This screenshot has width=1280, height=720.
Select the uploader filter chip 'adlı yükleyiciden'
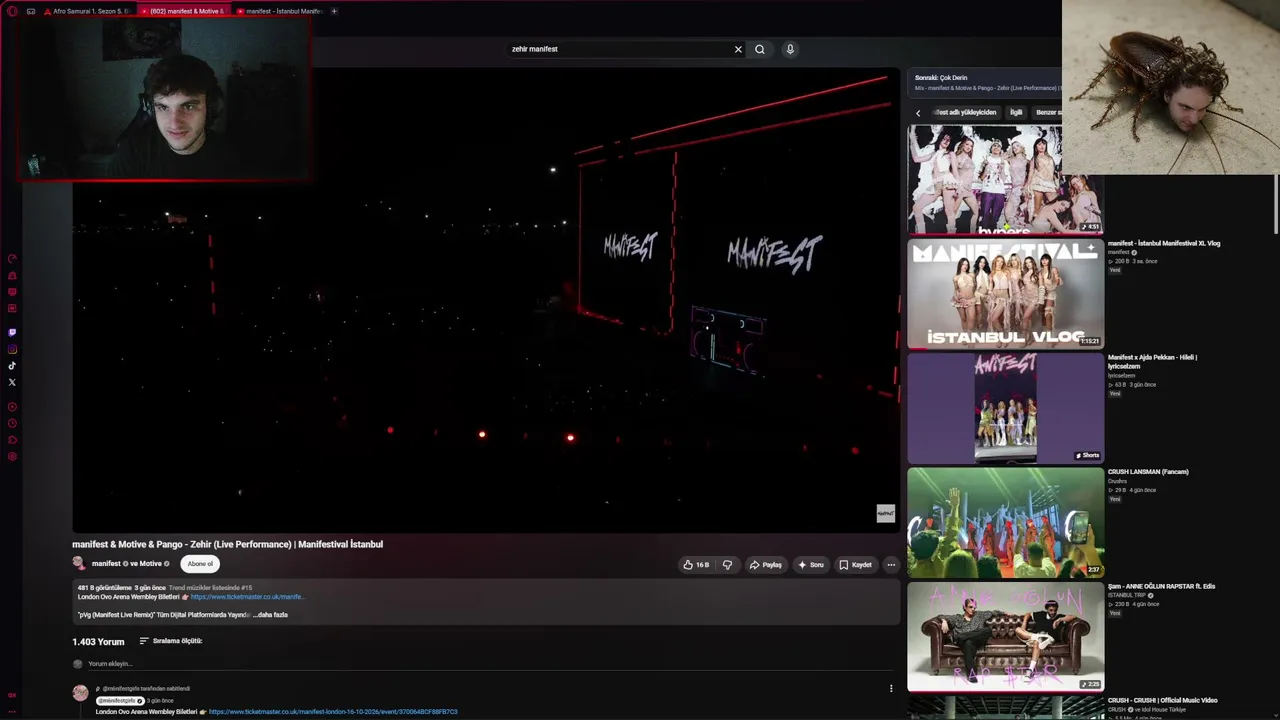tap(964, 112)
